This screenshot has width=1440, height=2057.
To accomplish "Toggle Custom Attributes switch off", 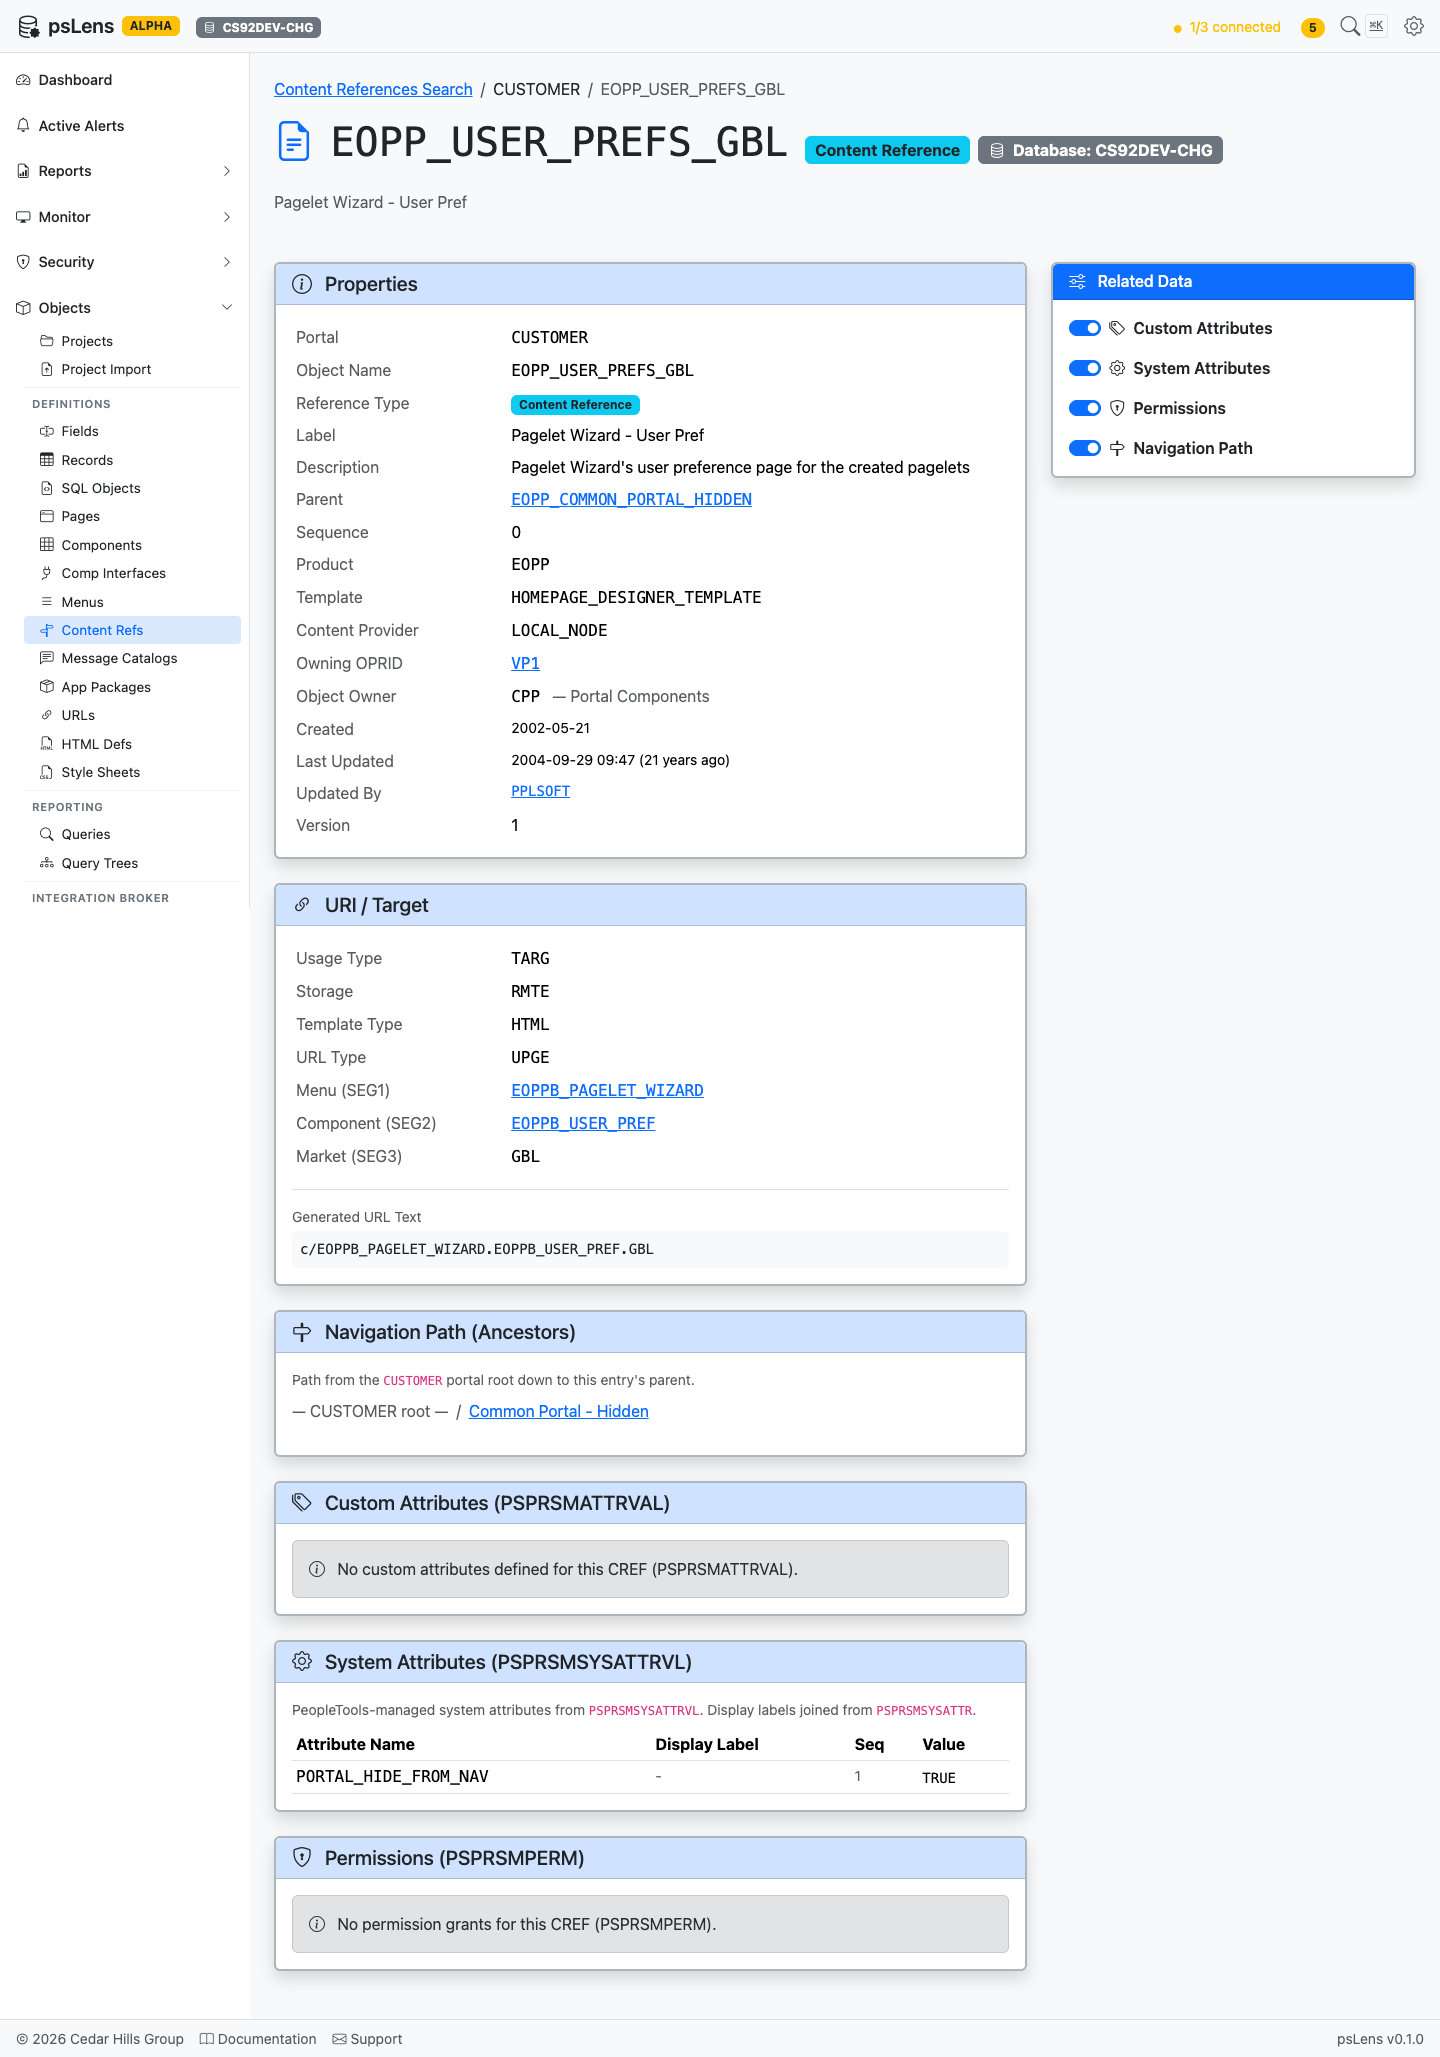I will pos(1085,328).
